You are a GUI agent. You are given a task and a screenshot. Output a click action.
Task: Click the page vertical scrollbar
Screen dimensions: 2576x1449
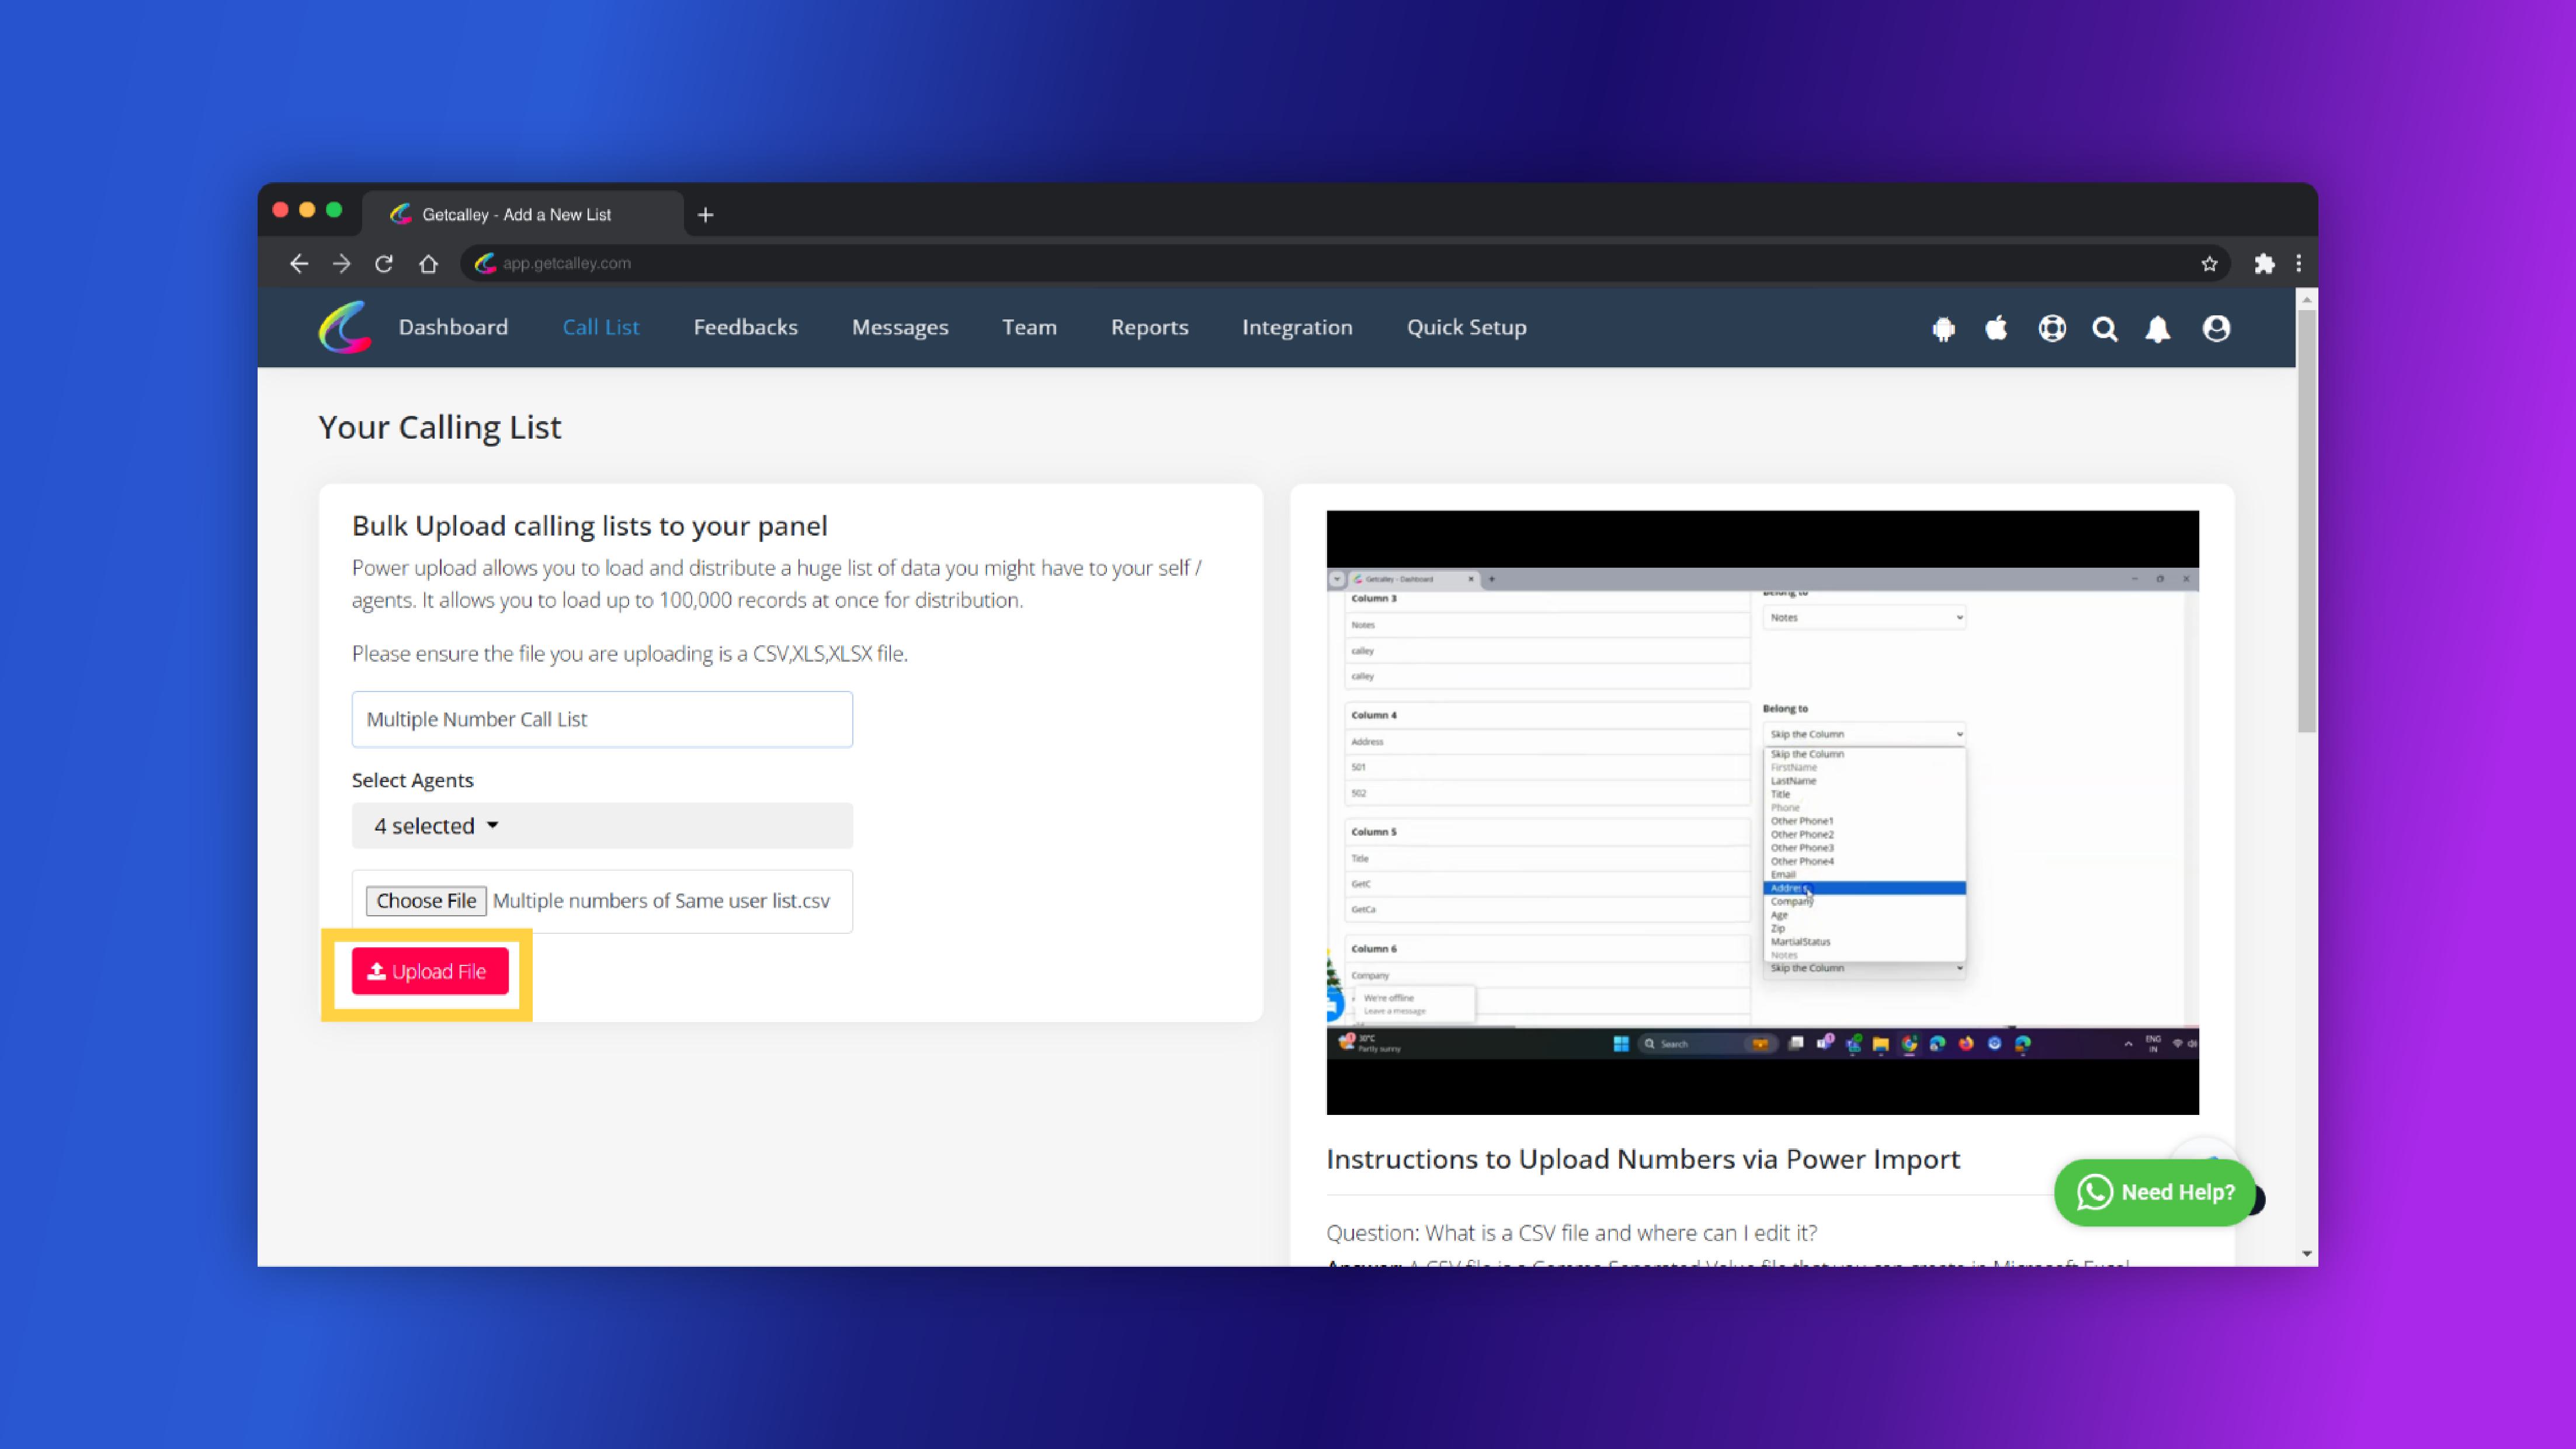point(2306,520)
